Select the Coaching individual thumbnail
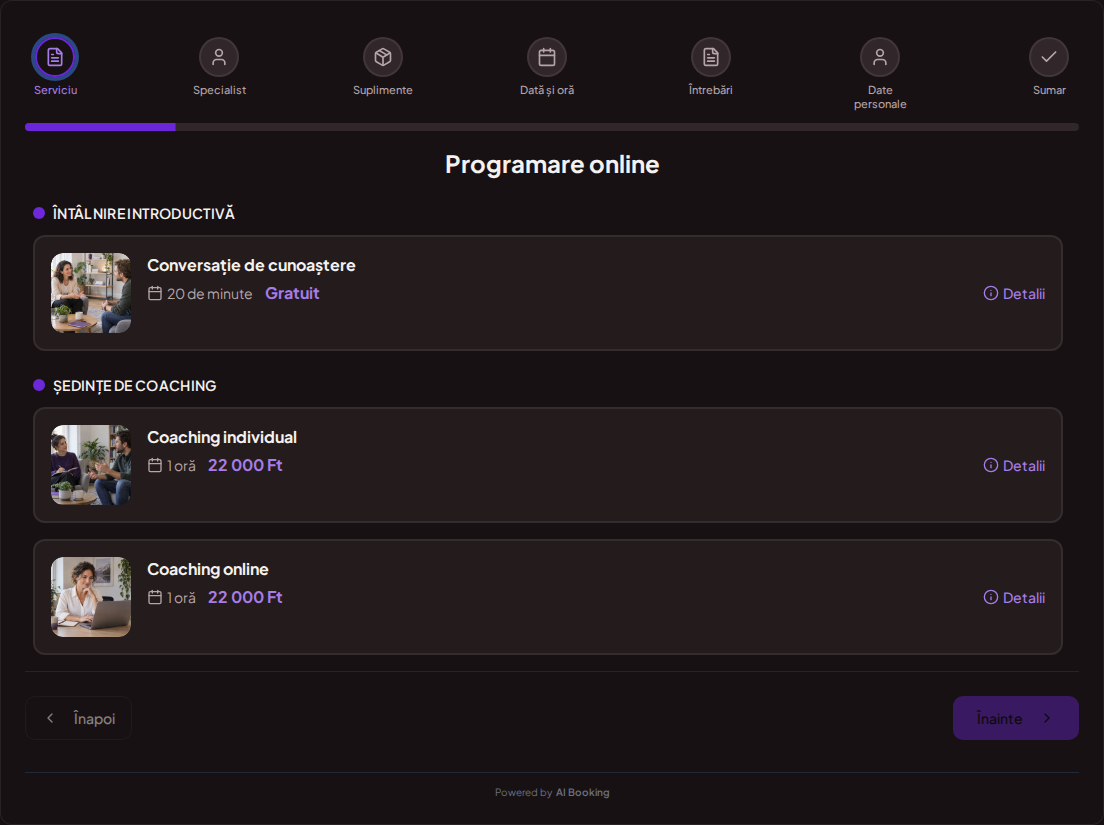The height and width of the screenshot is (825, 1104). [x=91, y=465]
